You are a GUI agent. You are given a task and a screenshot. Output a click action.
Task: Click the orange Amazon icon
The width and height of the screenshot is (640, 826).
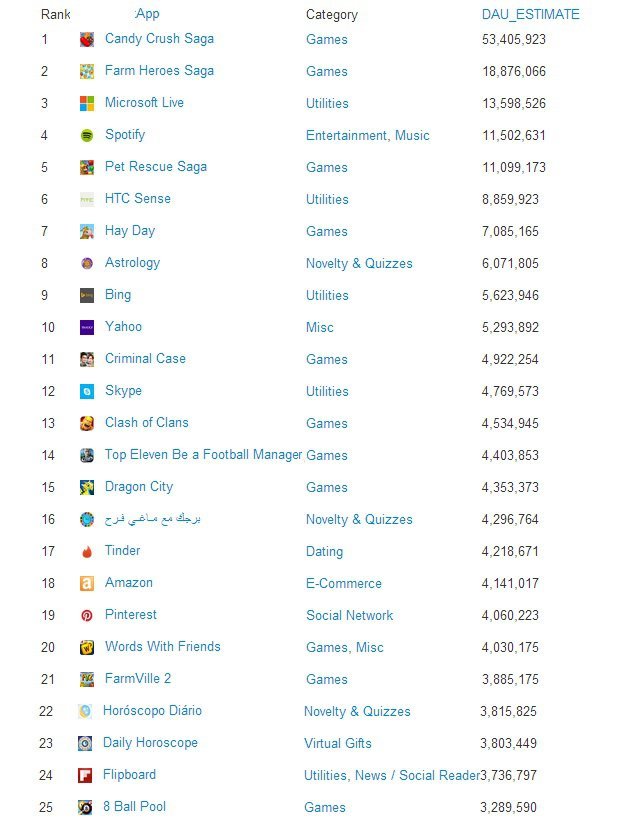87,583
